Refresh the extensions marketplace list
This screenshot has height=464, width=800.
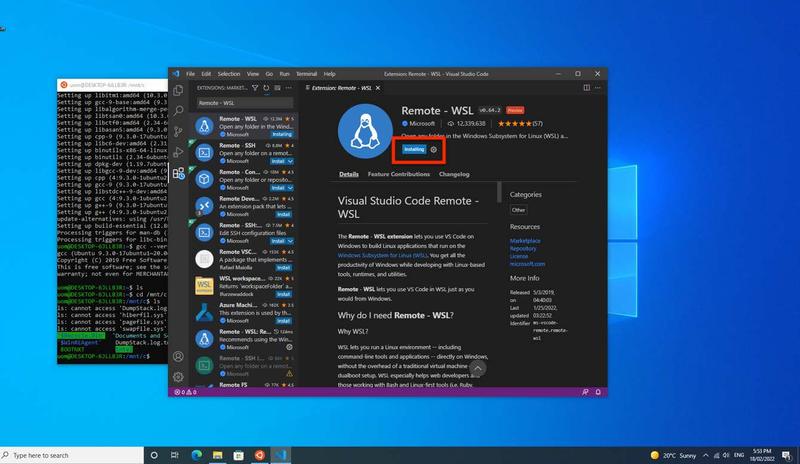click(x=266, y=88)
